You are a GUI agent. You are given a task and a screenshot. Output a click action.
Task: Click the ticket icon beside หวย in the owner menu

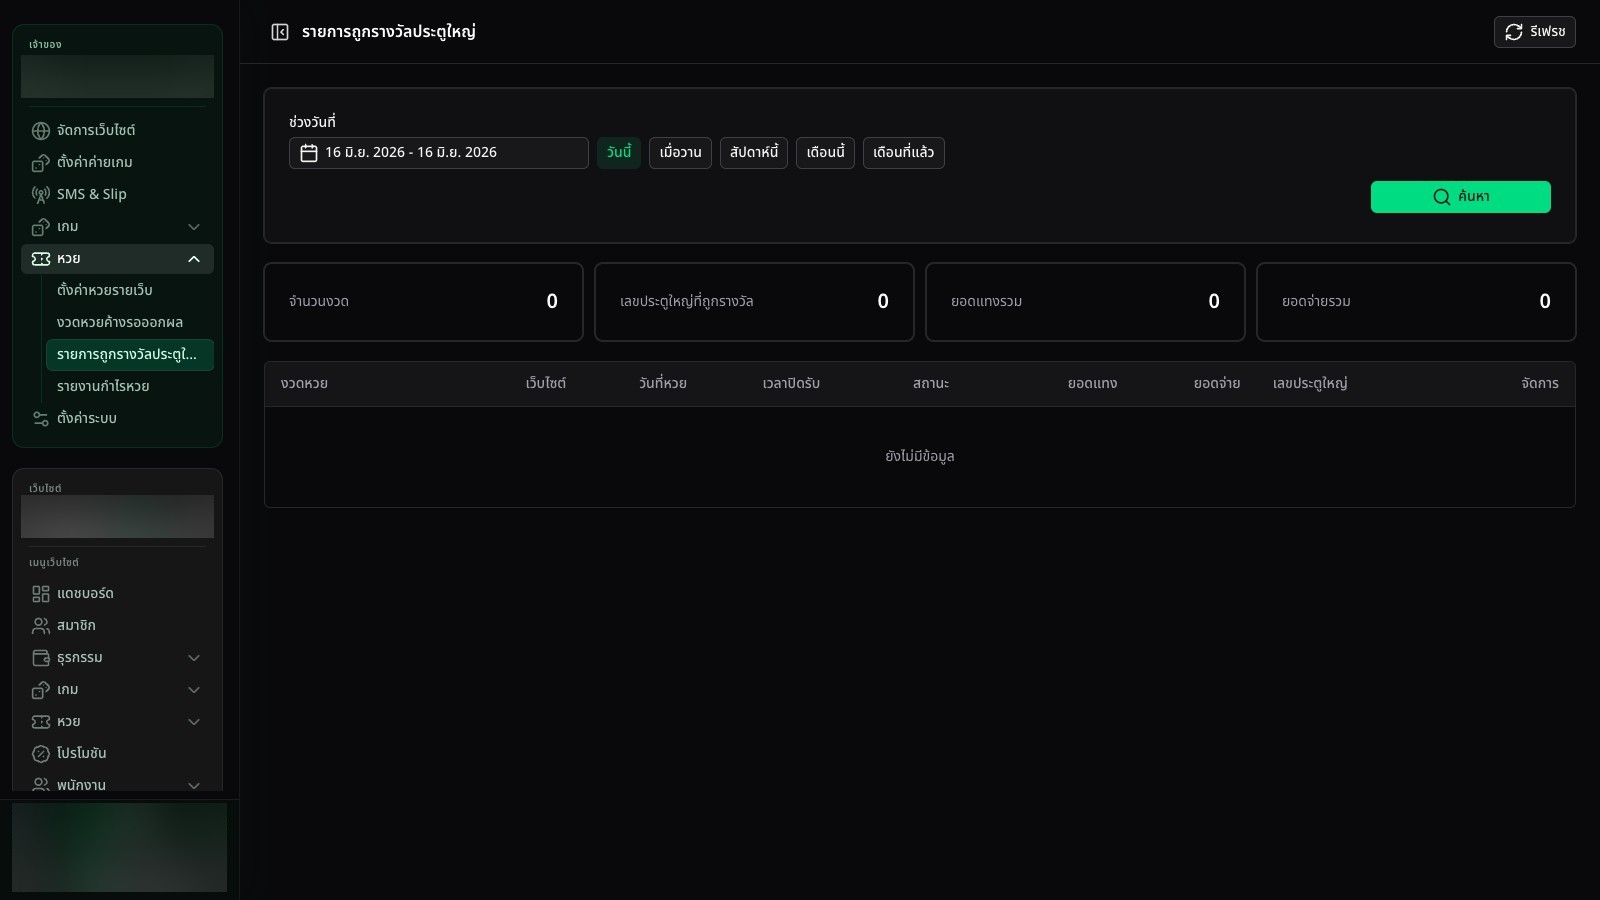[41, 259]
